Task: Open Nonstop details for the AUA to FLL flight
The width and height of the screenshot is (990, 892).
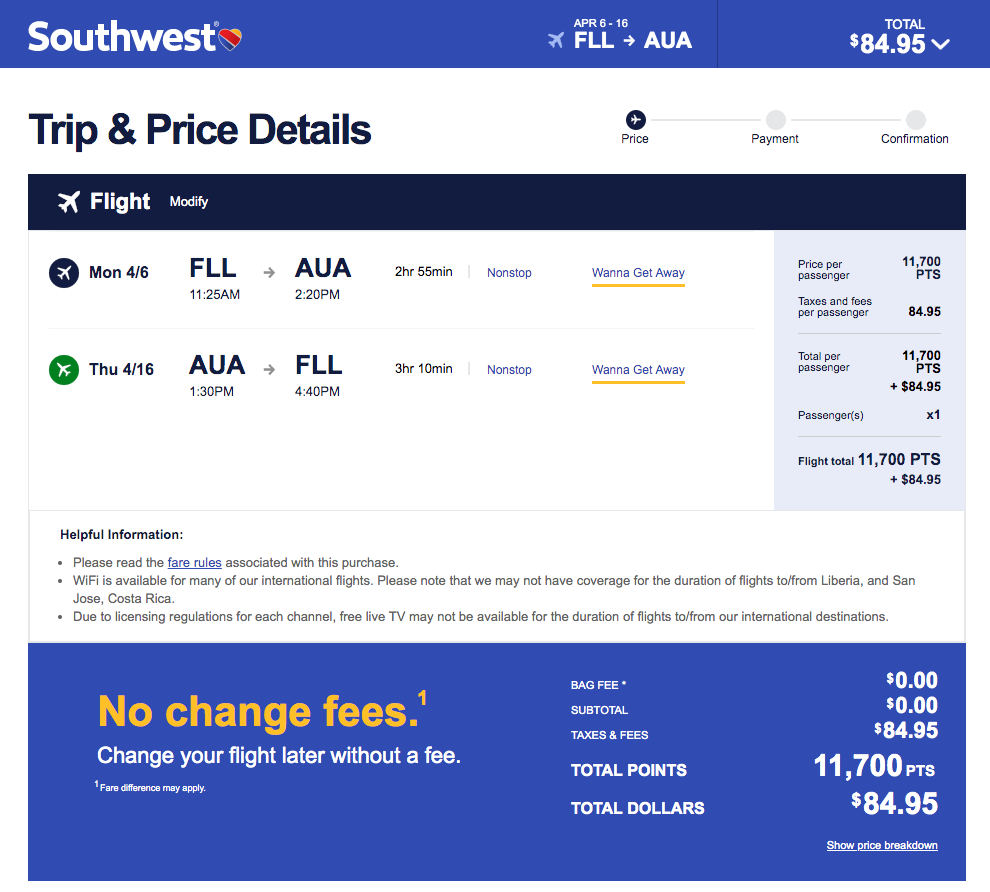Action: [x=509, y=370]
